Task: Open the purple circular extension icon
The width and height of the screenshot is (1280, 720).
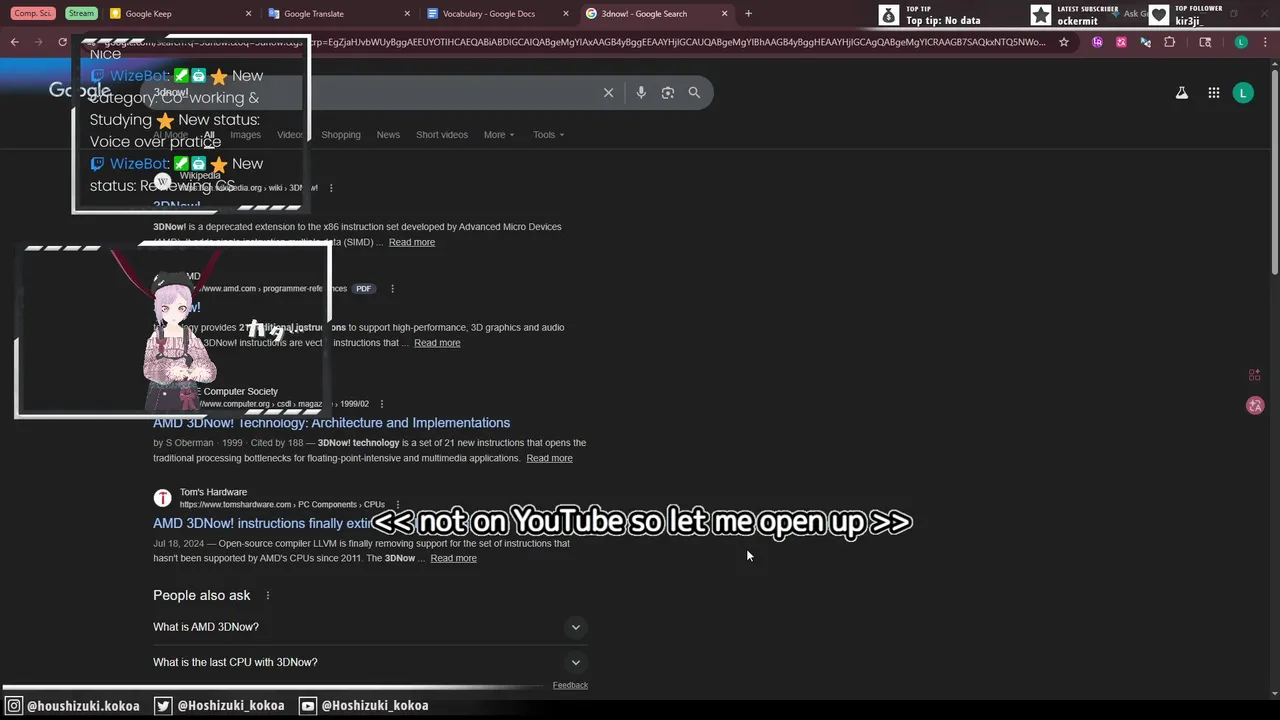Action: (1098, 42)
